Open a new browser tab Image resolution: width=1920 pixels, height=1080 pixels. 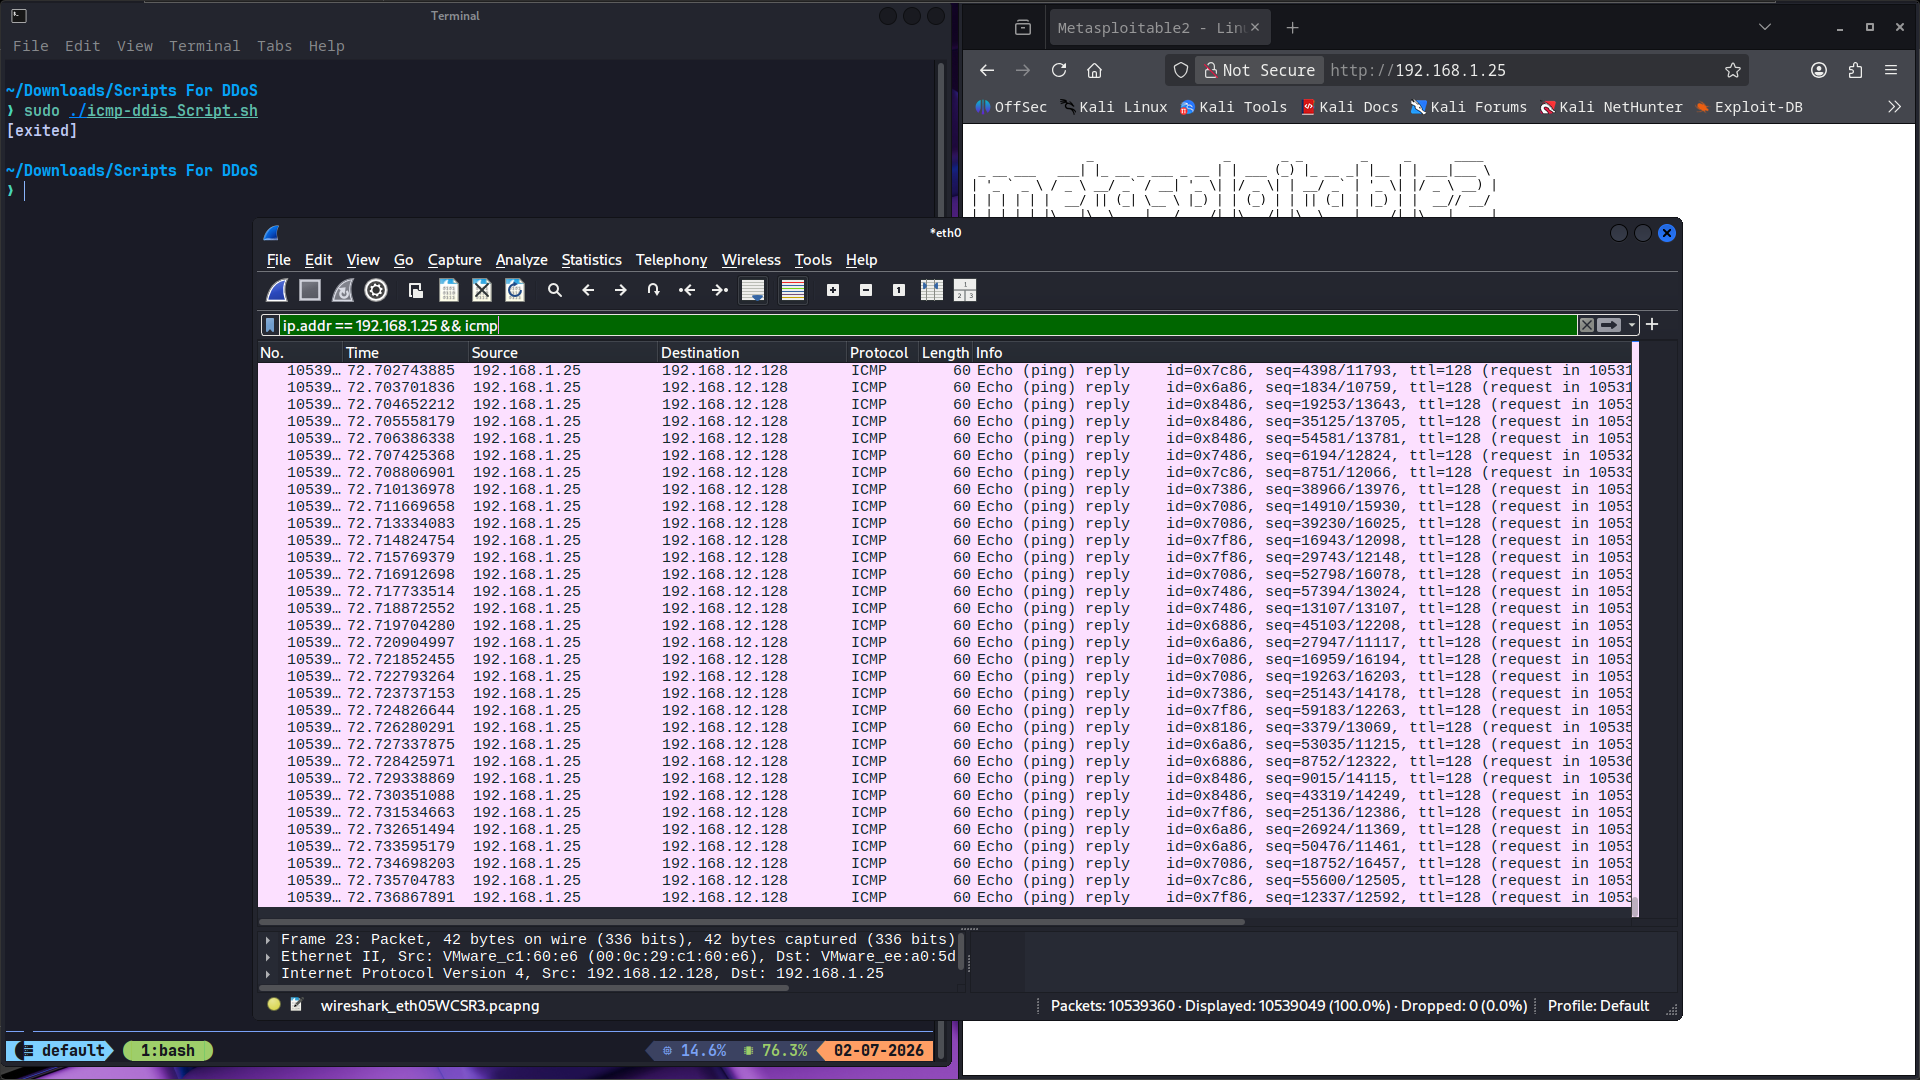pos(1292,28)
